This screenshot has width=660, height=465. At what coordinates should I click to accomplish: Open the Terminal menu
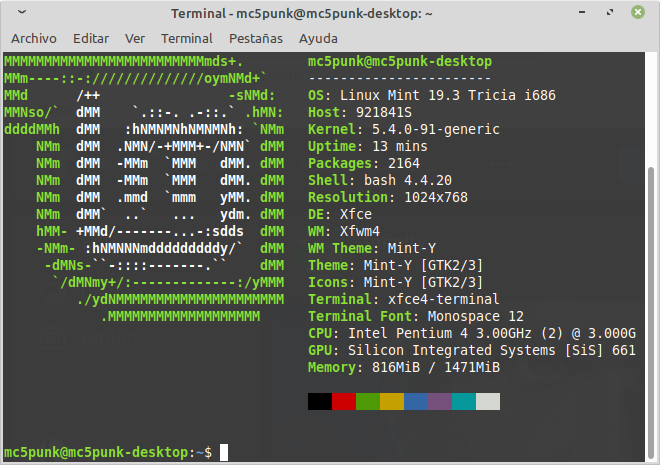tap(187, 39)
